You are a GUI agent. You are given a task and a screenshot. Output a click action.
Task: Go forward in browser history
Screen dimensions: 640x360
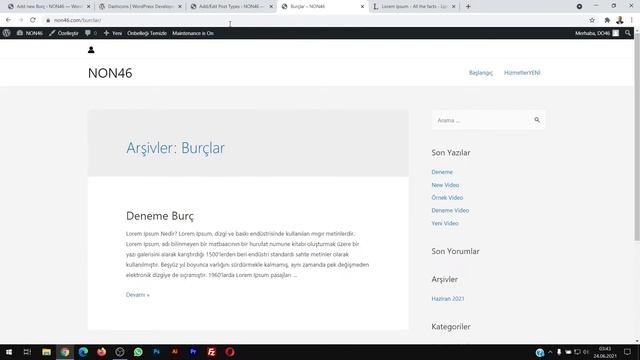click(x=21, y=20)
